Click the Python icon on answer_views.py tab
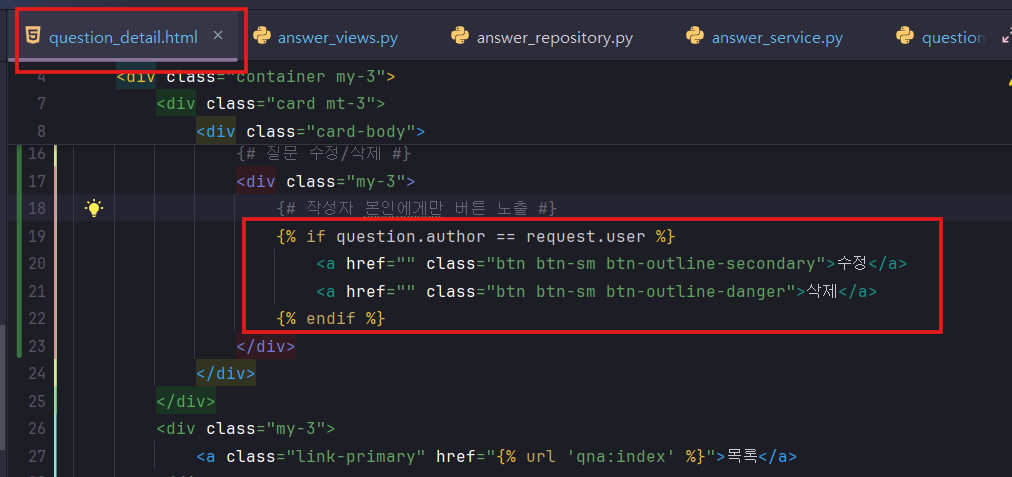 click(261, 36)
